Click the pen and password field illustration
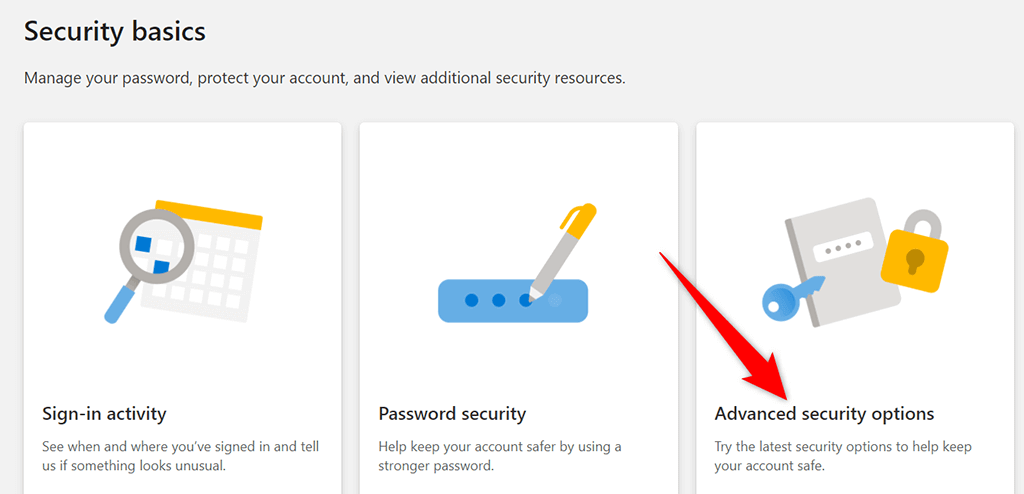This screenshot has height=494, width=1024. click(x=513, y=263)
